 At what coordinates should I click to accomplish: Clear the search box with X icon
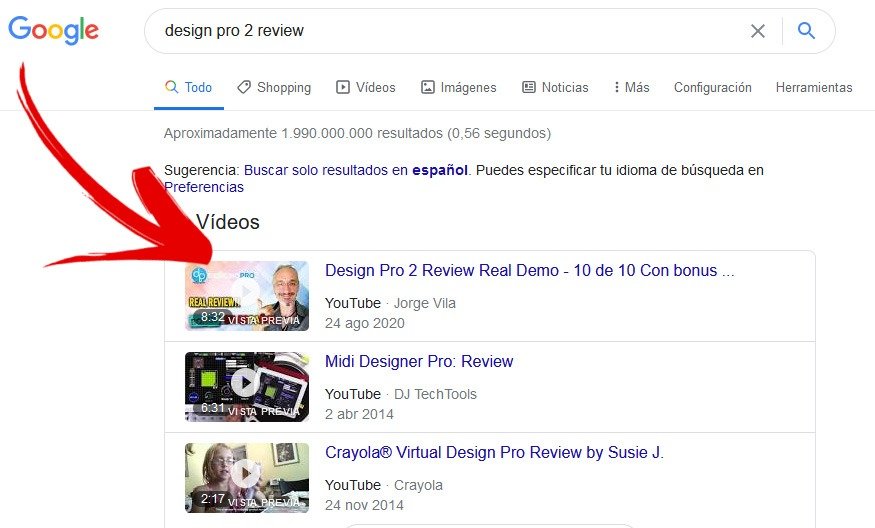pyautogui.click(x=757, y=31)
